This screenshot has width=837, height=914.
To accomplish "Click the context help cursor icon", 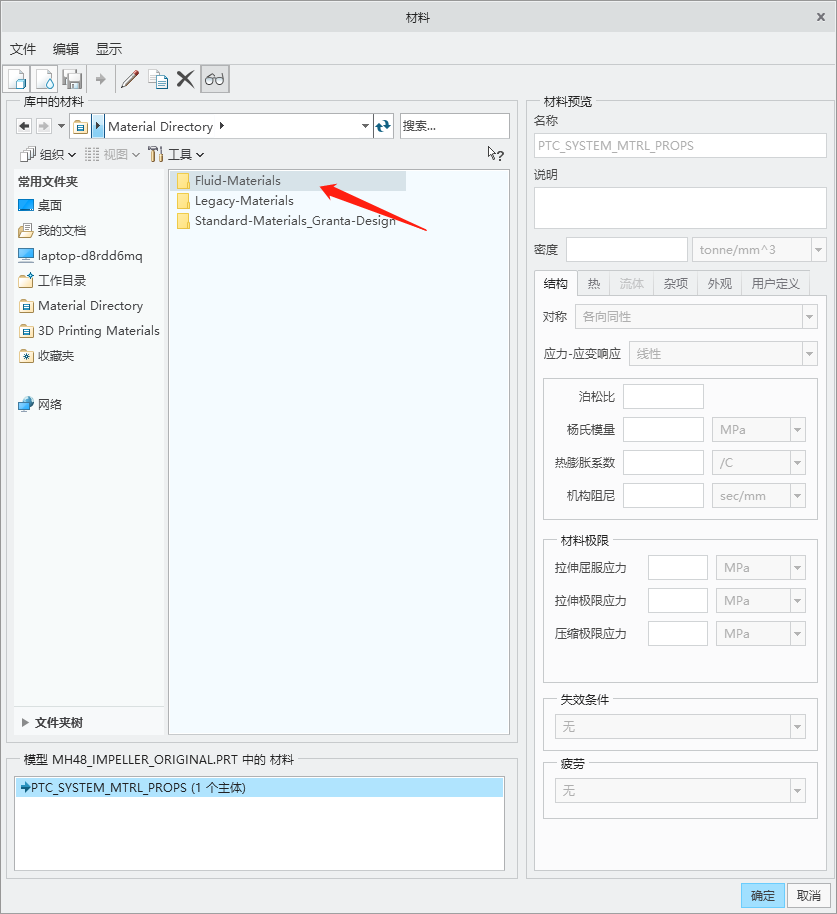I will tap(495, 154).
